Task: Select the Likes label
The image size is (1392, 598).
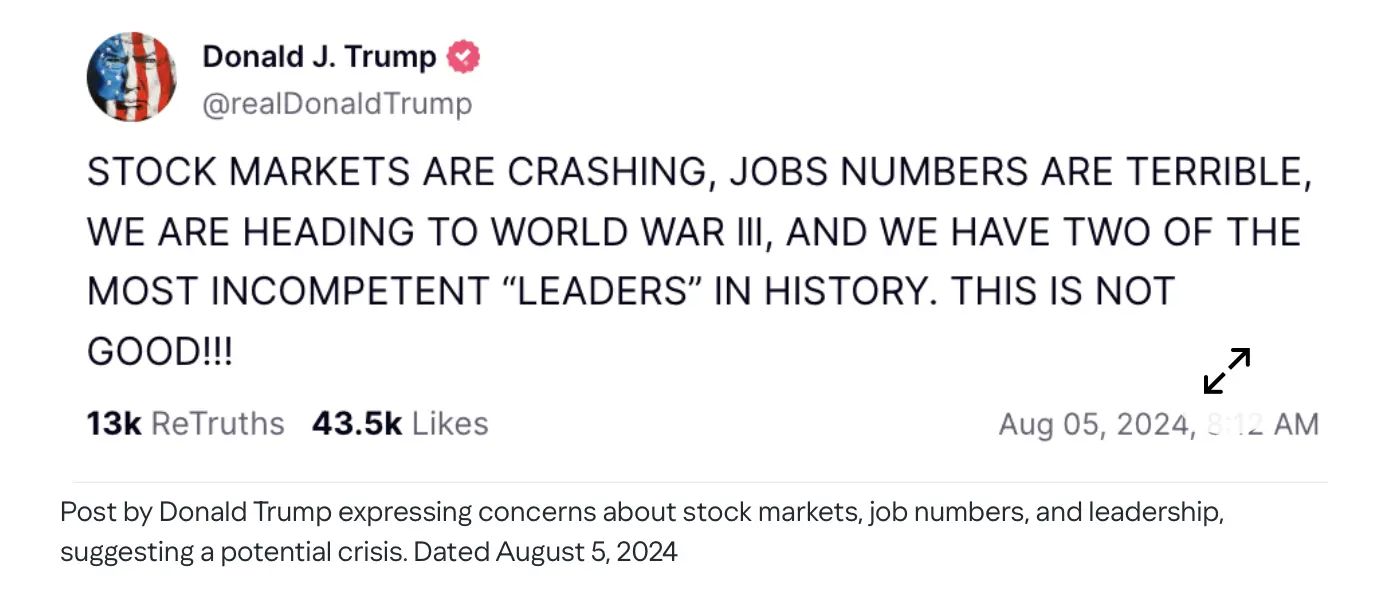Action: [x=450, y=424]
